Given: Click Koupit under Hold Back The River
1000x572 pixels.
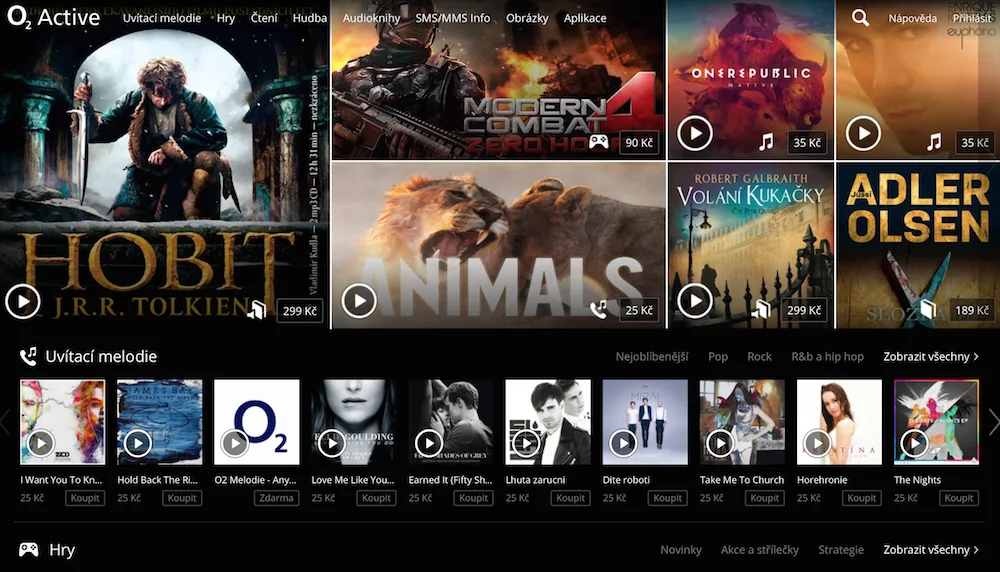Looking at the screenshot, I should [182, 498].
